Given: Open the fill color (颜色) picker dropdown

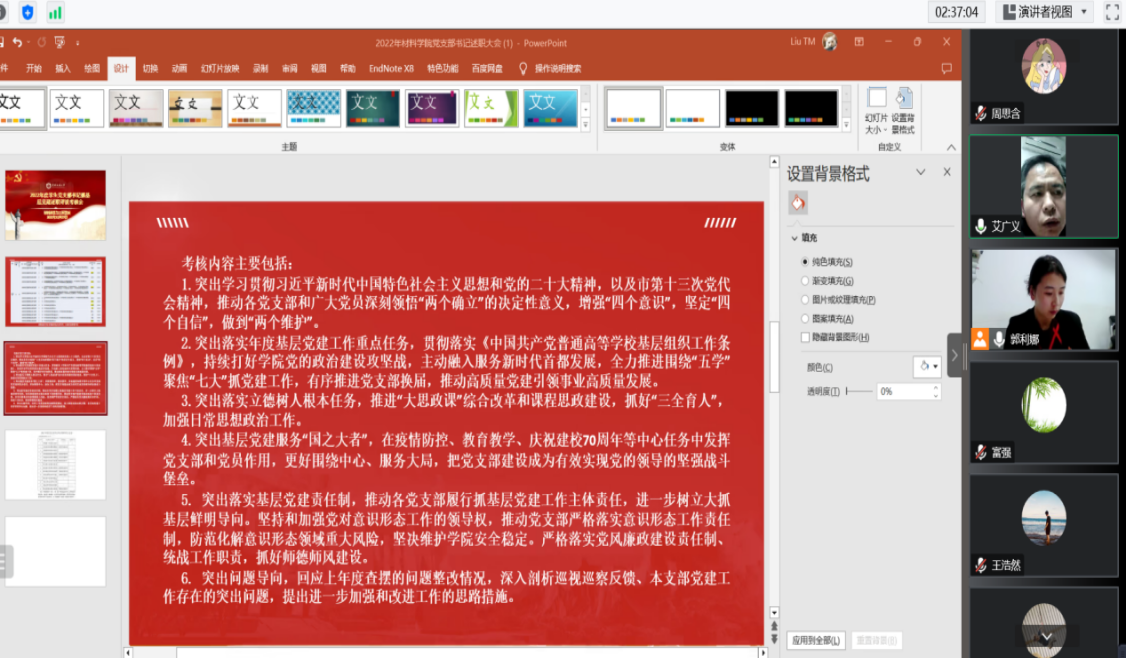Looking at the screenshot, I should click(928, 367).
